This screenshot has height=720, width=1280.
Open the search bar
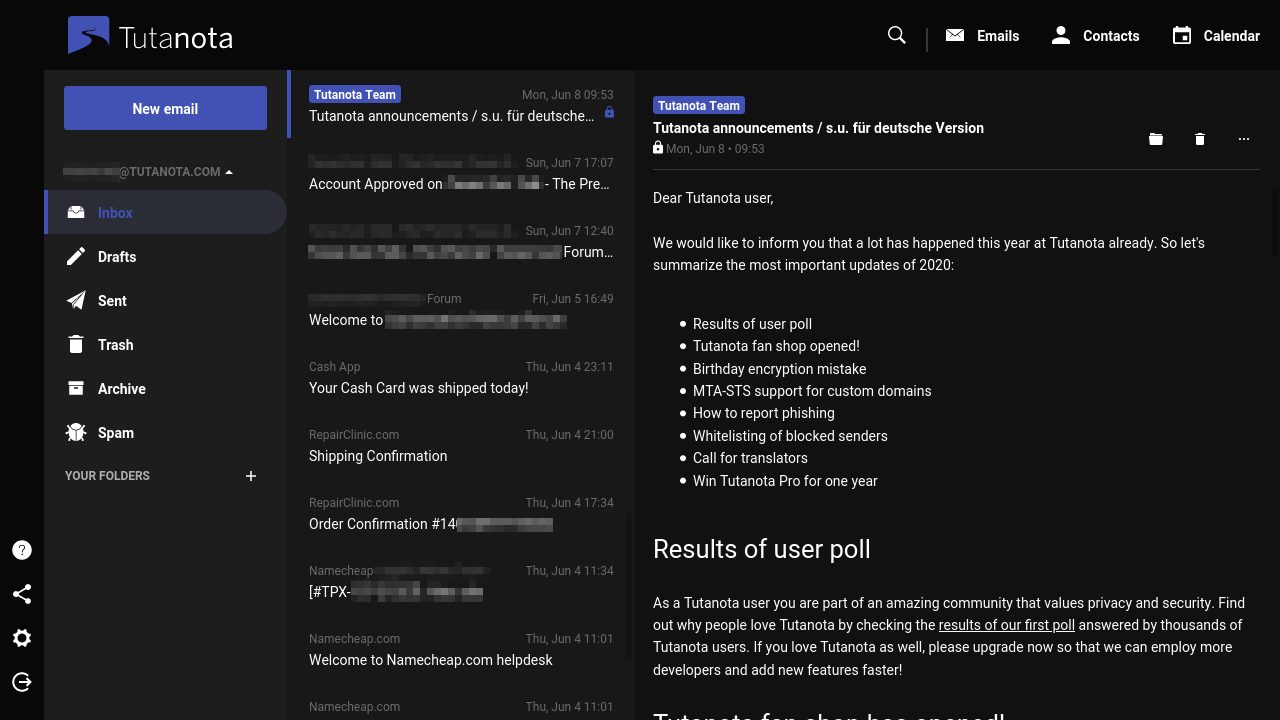point(896,35)
